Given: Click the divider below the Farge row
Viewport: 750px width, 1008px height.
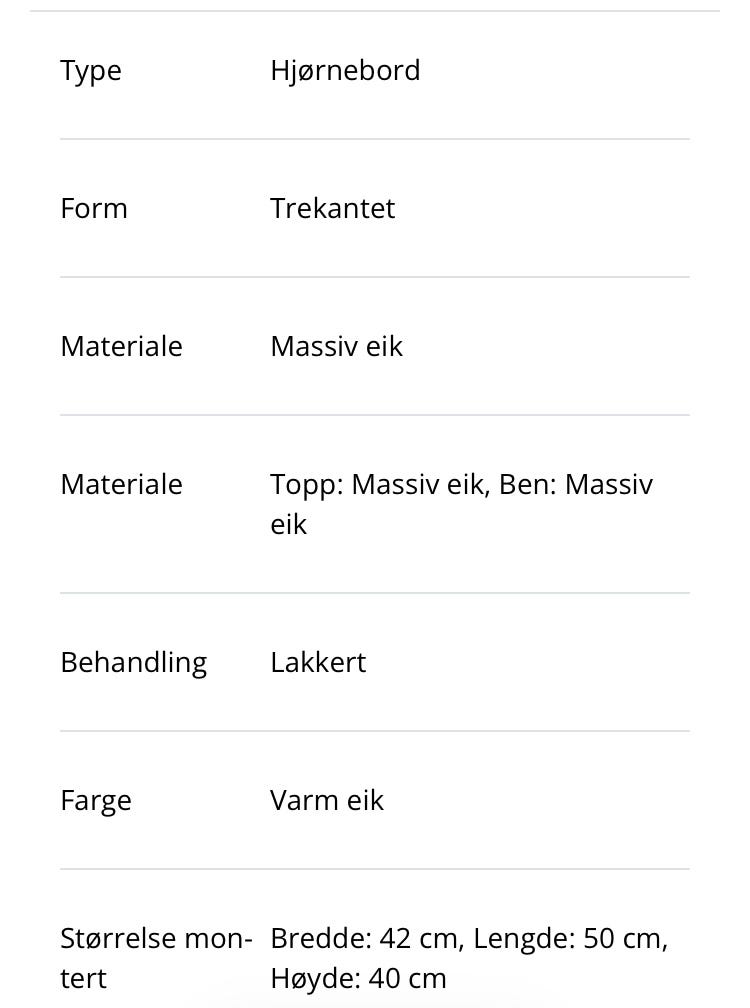Looking at the screenshot, I should [375, 869].
